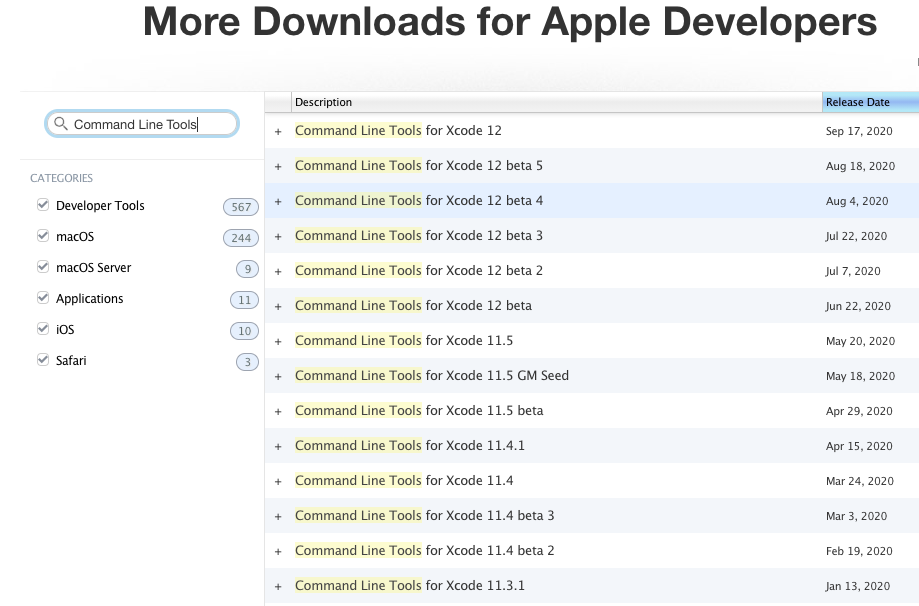Expand the Xcode 11.3.1 row
The image size is (919, 606).
click(x=278, y=587)
